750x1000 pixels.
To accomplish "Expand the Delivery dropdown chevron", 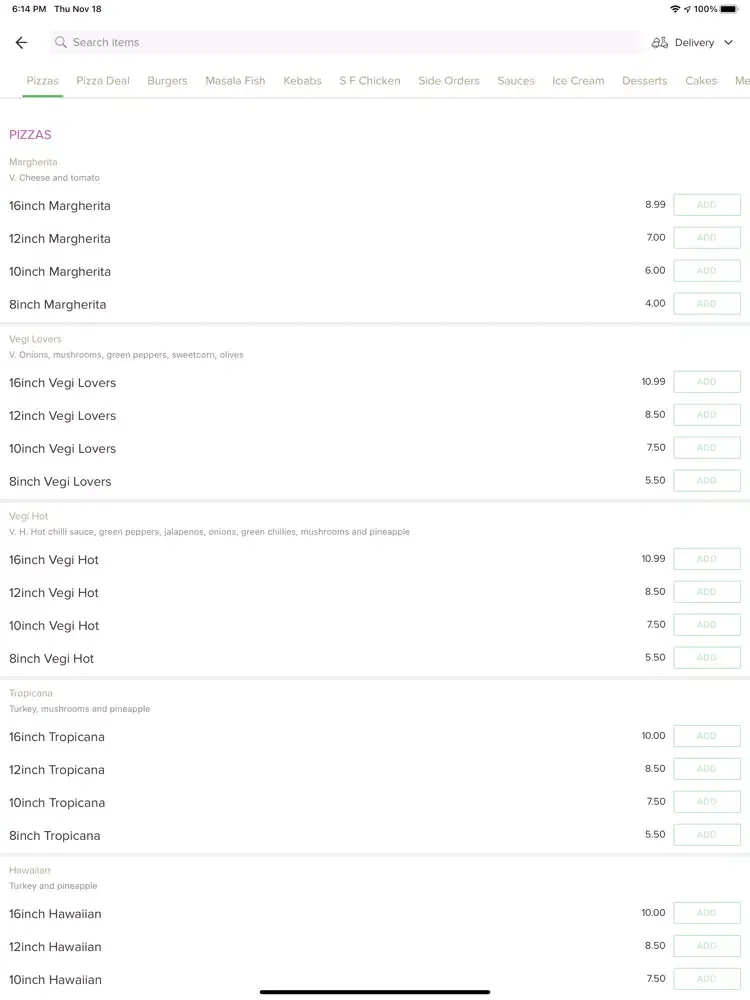I will pos(728,43).
